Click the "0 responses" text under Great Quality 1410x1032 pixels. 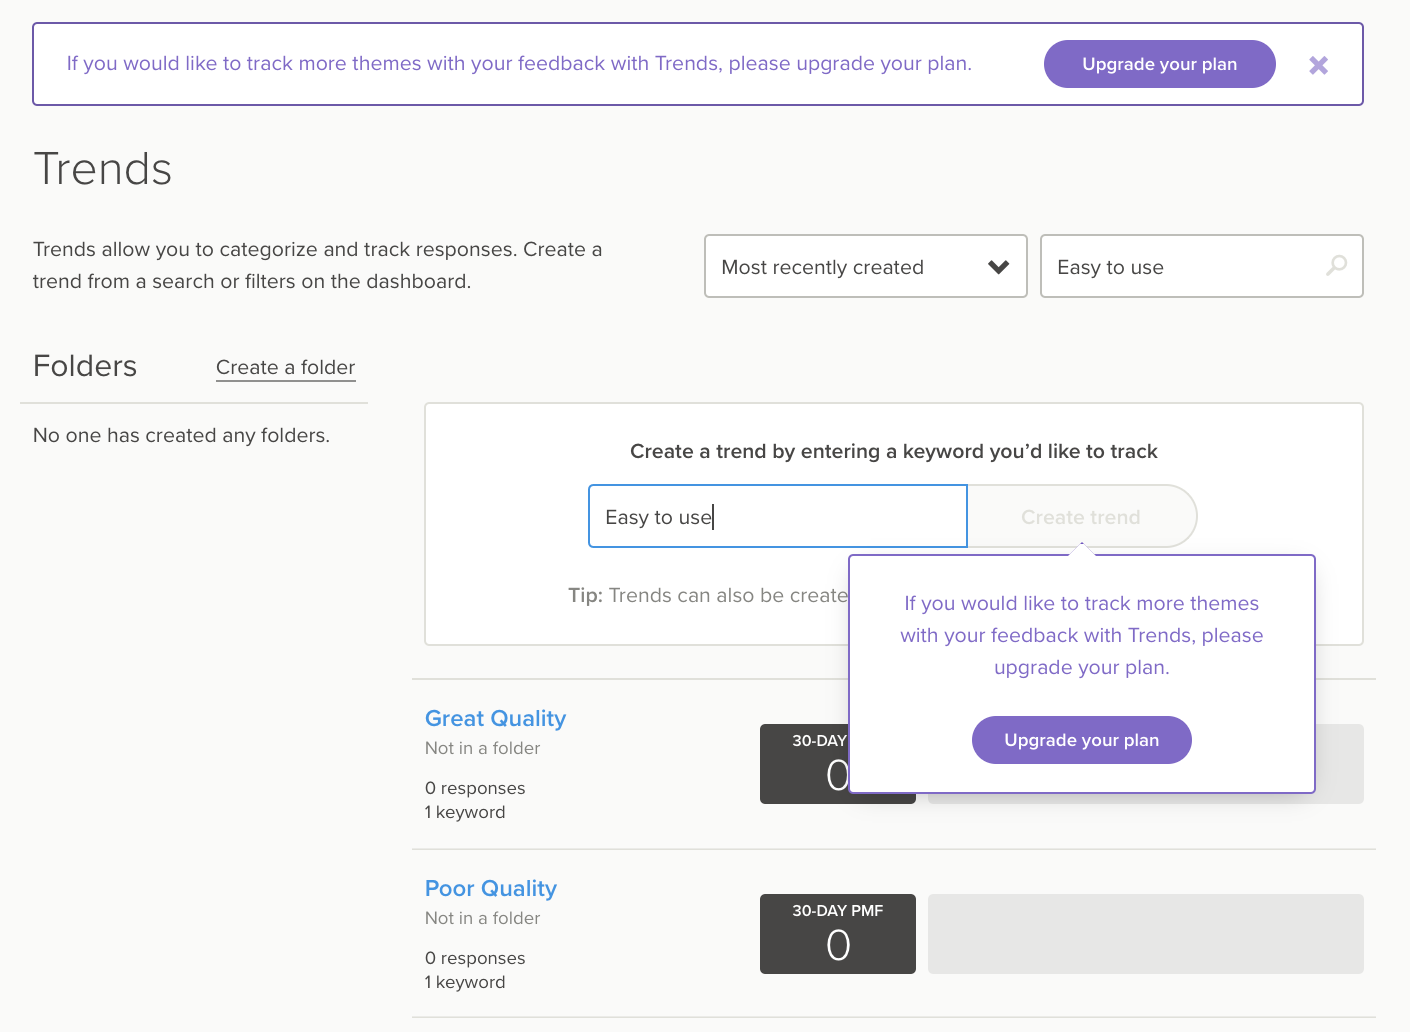(475, 788)
